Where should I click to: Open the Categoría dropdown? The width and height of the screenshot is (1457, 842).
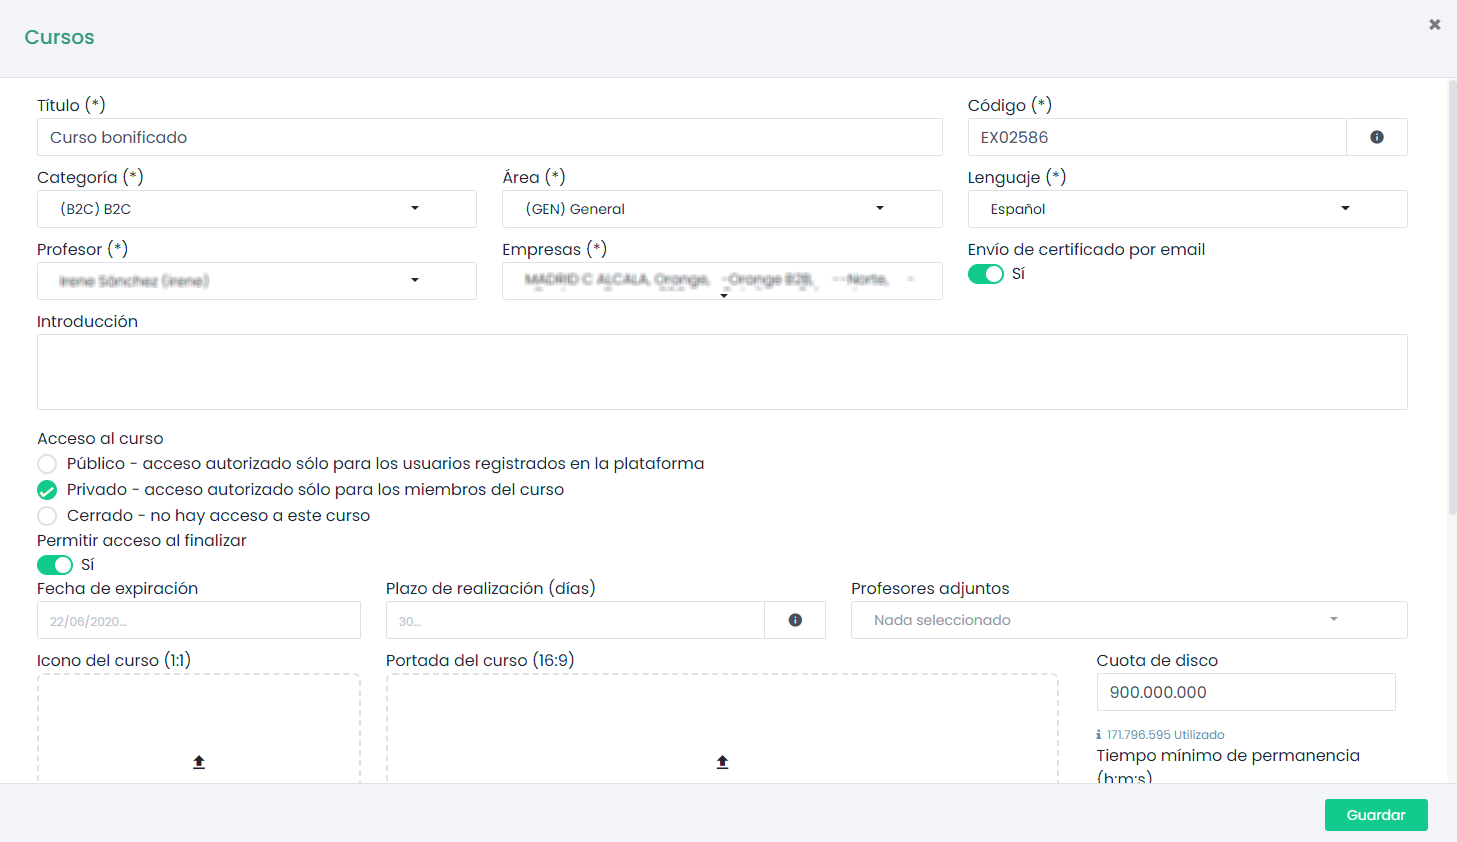pos(256,209)
